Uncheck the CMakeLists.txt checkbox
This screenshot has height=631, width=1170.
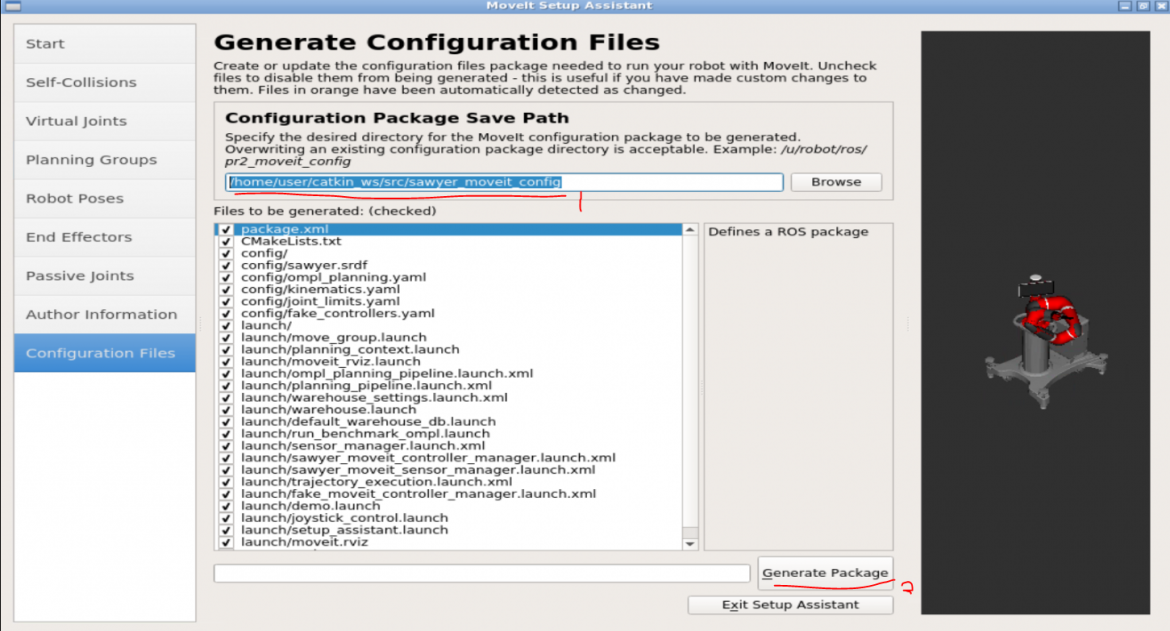(x=226, y=241)
